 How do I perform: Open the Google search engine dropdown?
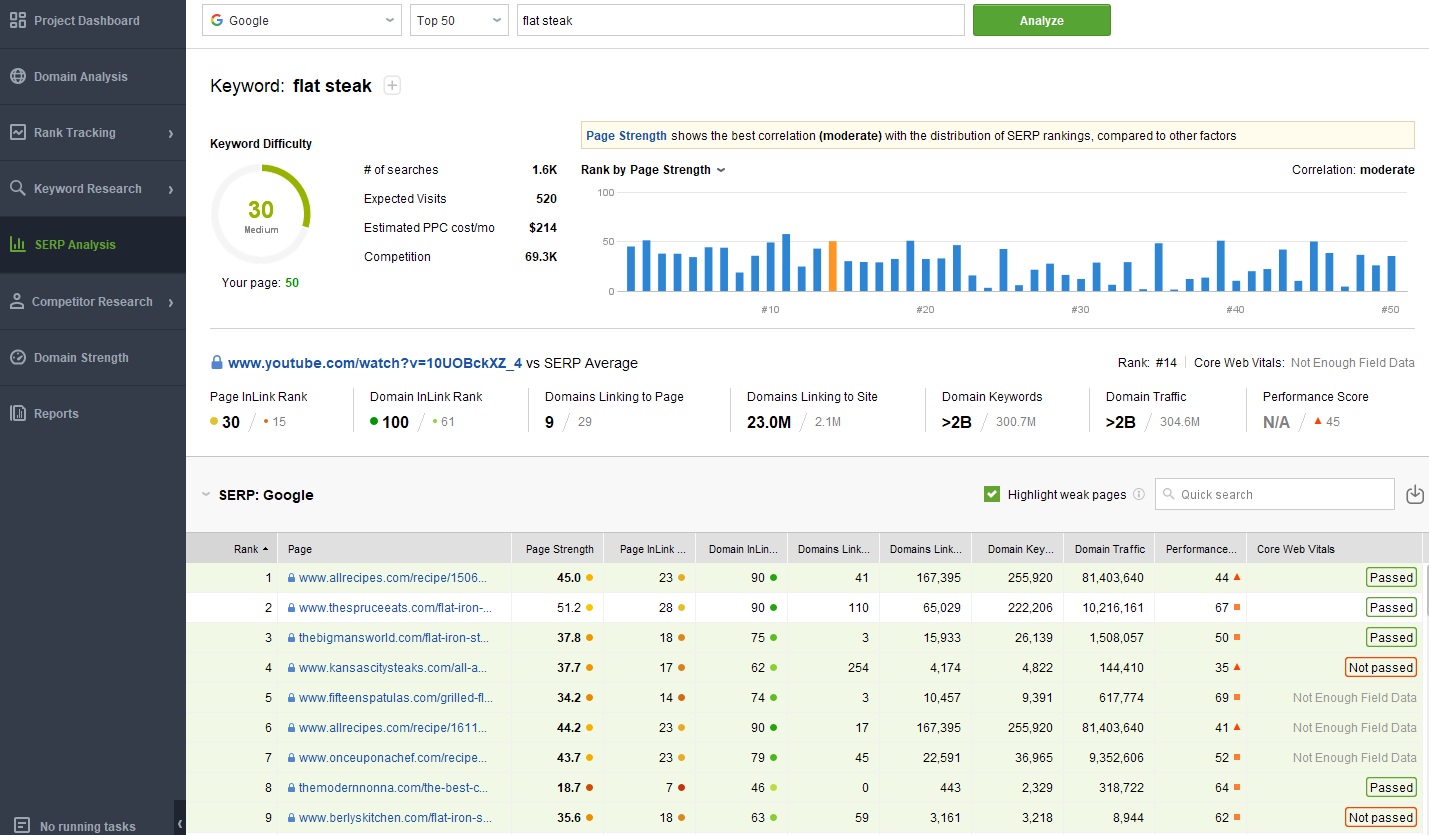click(301, 21)
